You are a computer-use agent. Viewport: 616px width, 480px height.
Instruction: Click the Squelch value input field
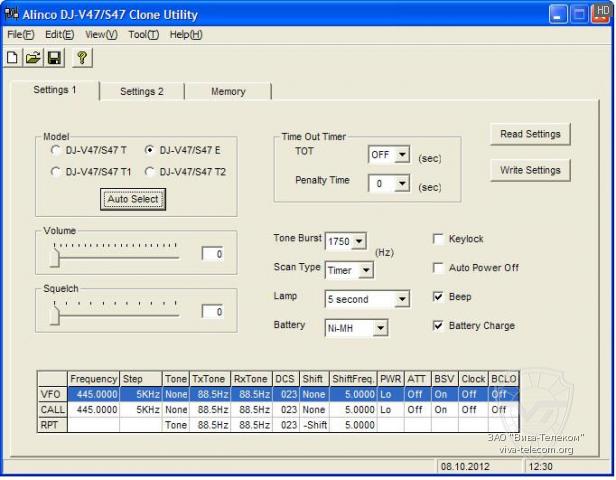pos(212,312)
